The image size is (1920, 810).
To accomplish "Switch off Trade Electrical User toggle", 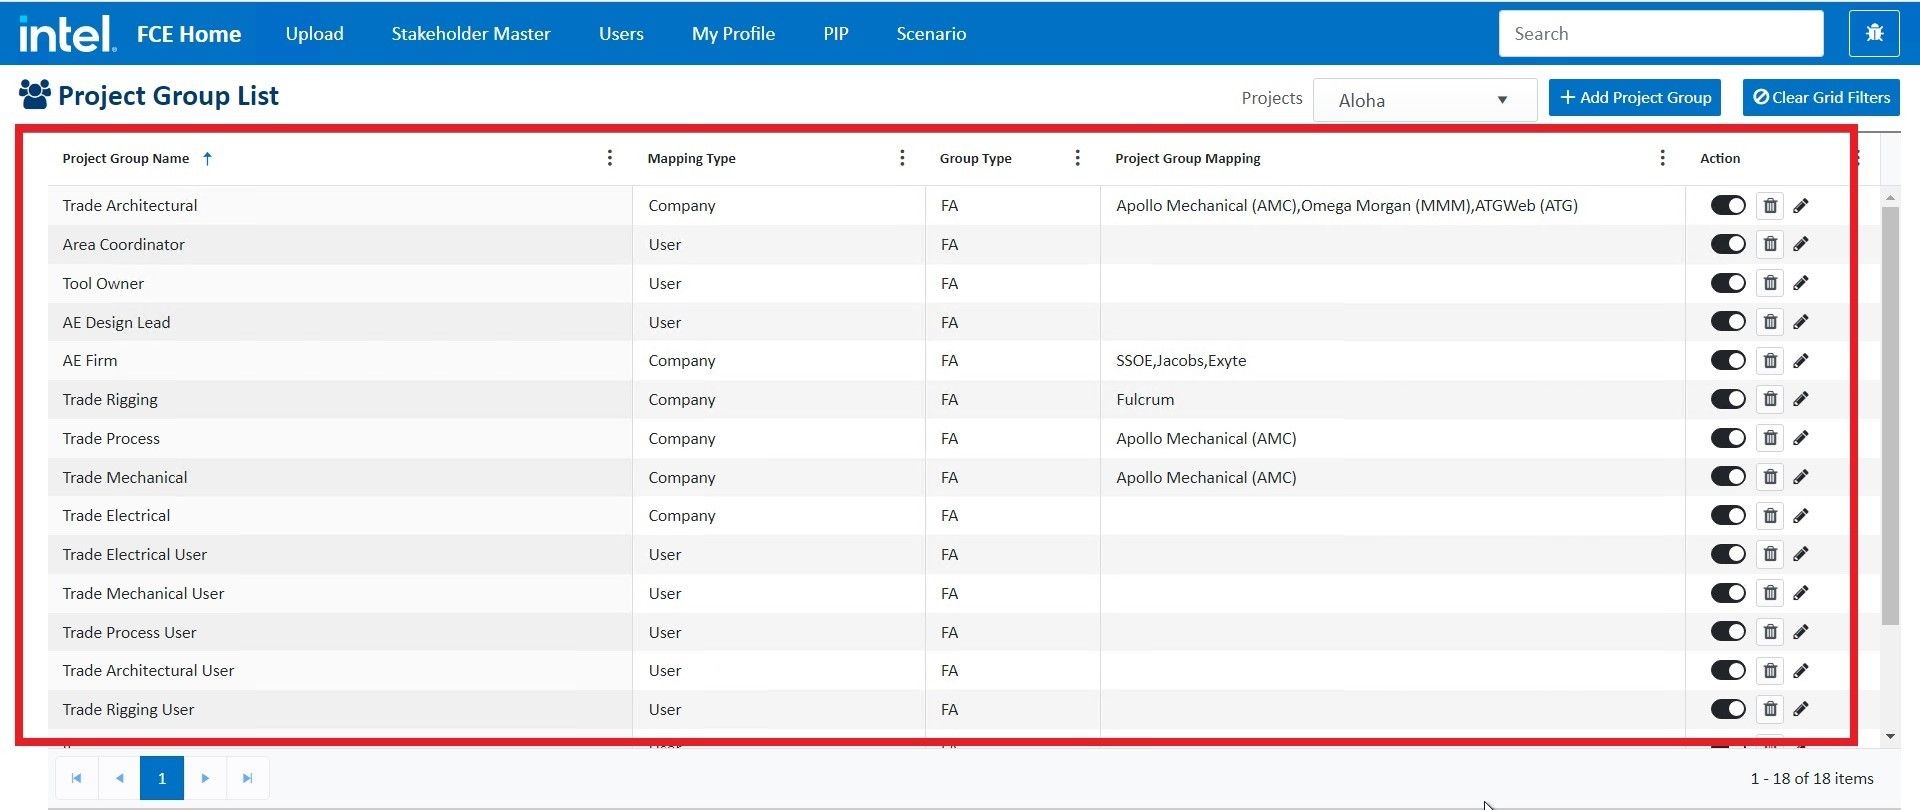I will pyautogui.click(x=1727, y=555).
